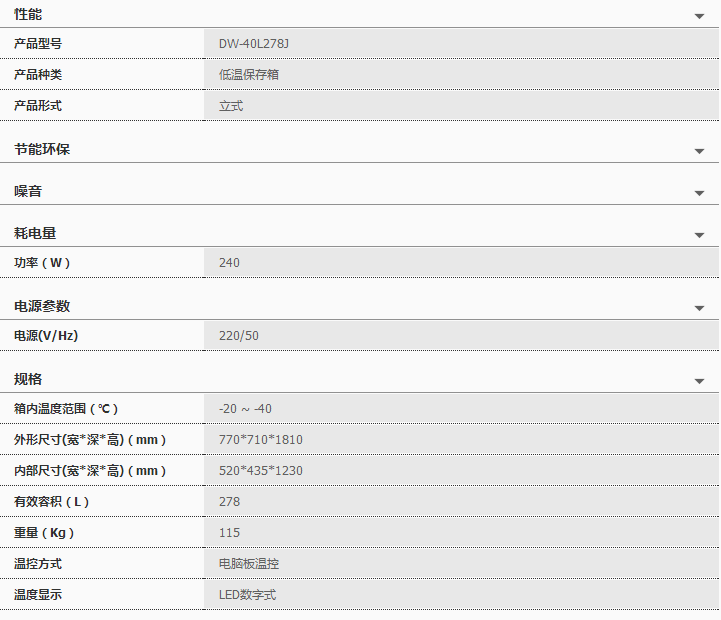
Task: Click the 性能 section header
Action: pyautogui.click(x=28, y=14)
